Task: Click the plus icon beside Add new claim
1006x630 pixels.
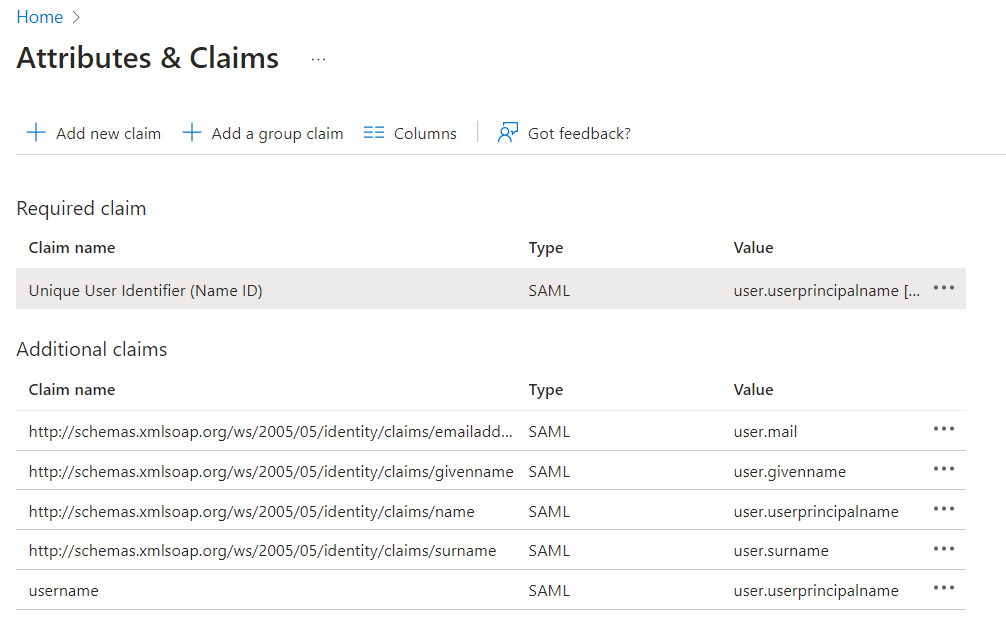Action: 36,132
